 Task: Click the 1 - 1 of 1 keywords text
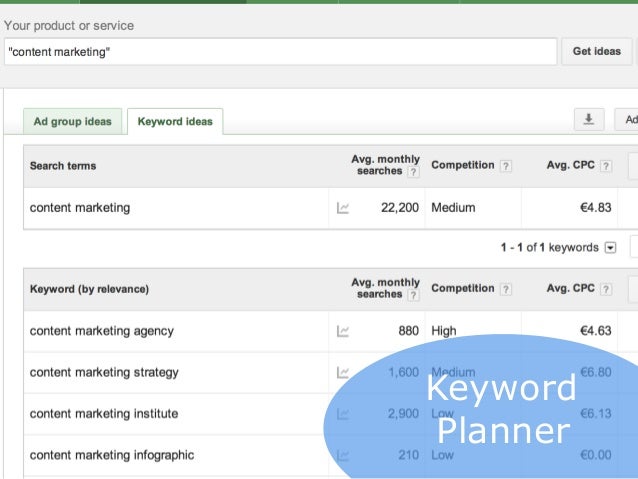[549, 247]
